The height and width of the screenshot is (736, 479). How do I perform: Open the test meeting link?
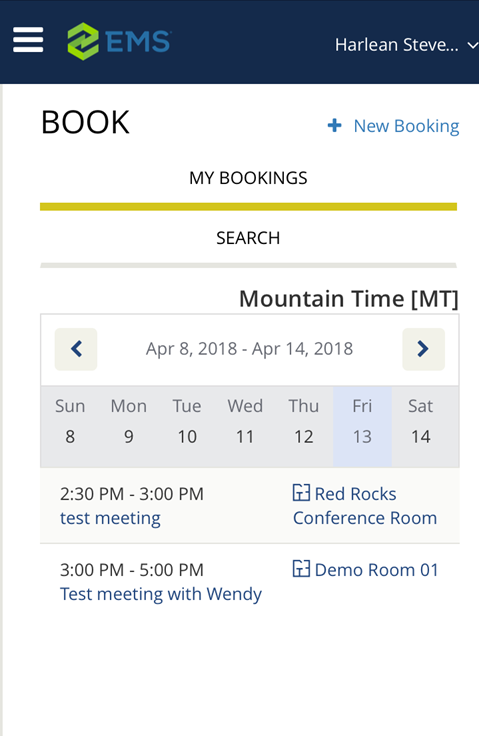110,518
